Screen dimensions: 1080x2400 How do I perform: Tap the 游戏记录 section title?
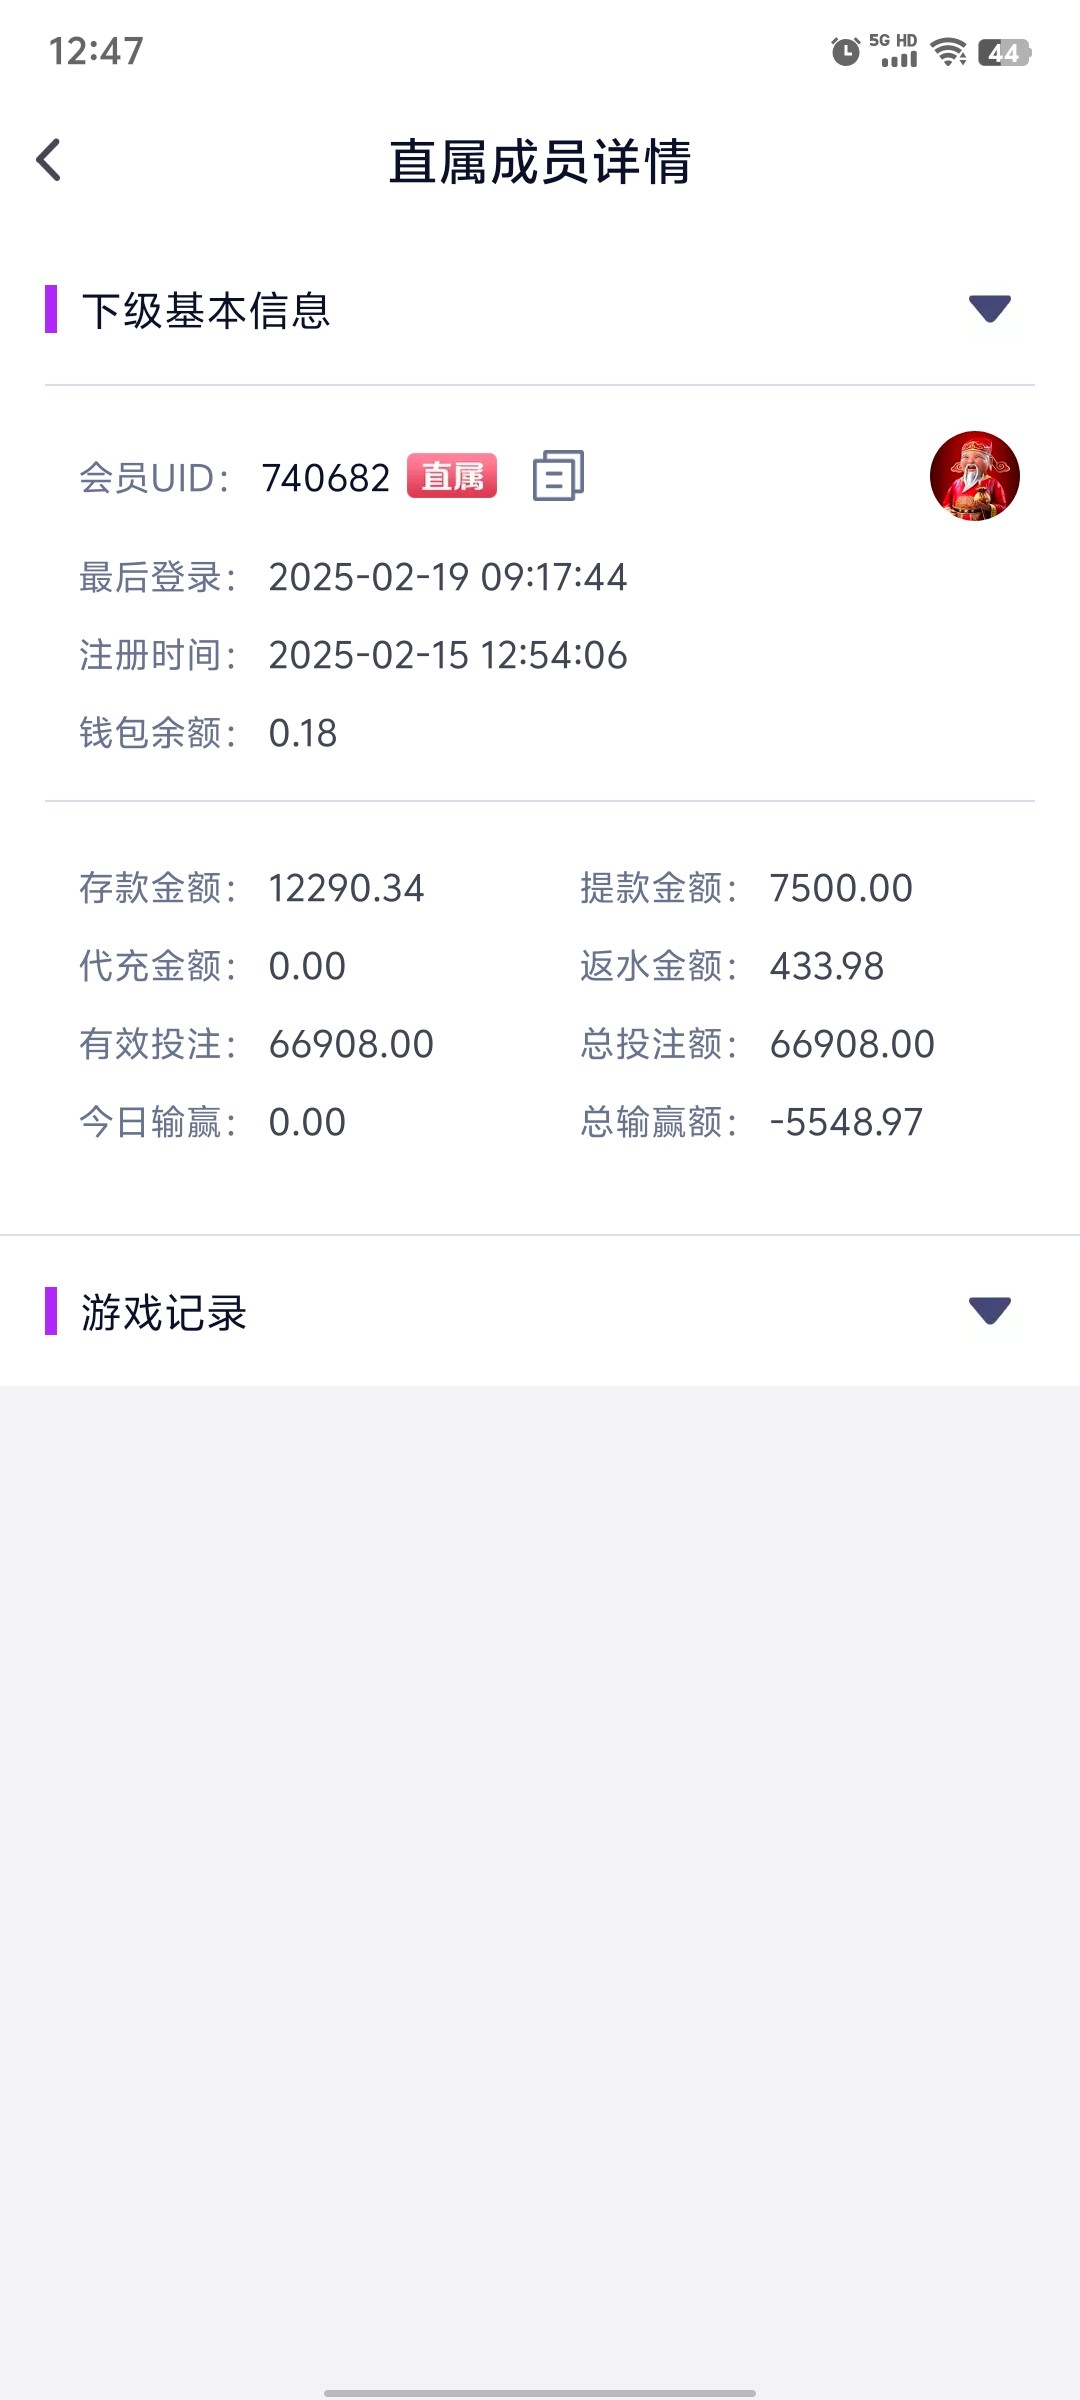(x=164, y=1313)
